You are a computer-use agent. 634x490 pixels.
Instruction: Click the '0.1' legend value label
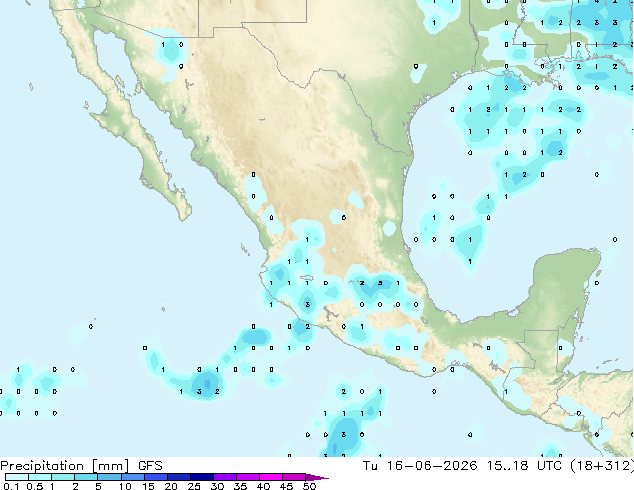coord(11,486)
